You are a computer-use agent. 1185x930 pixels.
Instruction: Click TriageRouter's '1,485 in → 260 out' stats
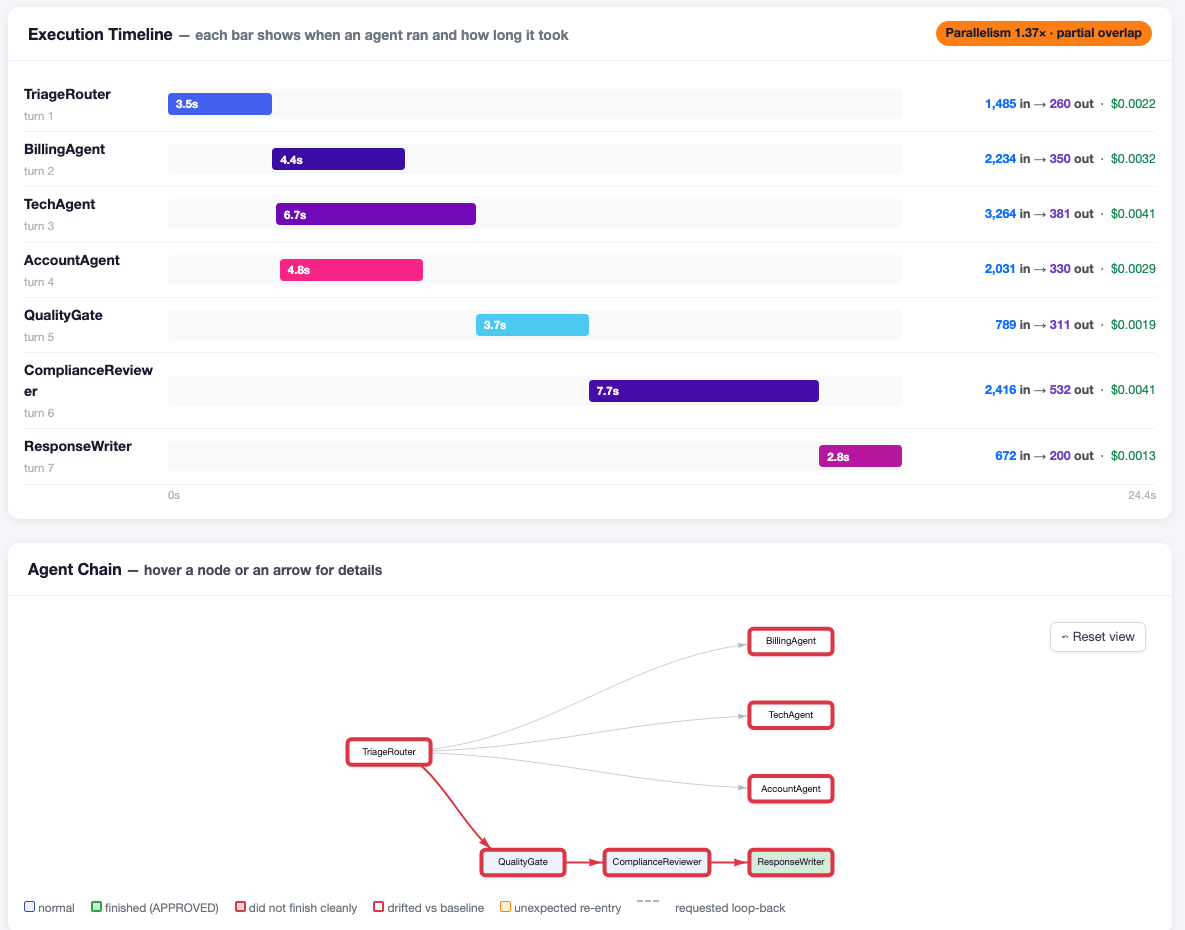(x=1039, y=104)
